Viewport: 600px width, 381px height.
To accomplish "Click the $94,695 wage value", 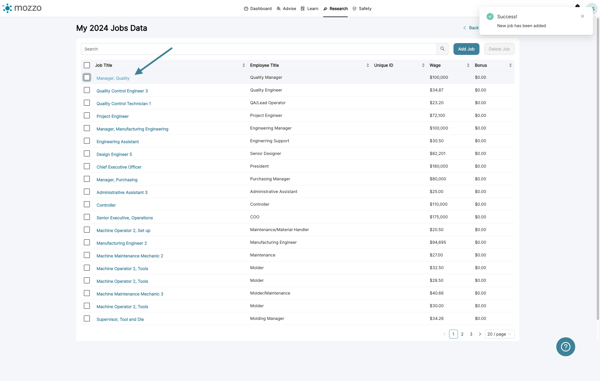I will coord(438,243).
